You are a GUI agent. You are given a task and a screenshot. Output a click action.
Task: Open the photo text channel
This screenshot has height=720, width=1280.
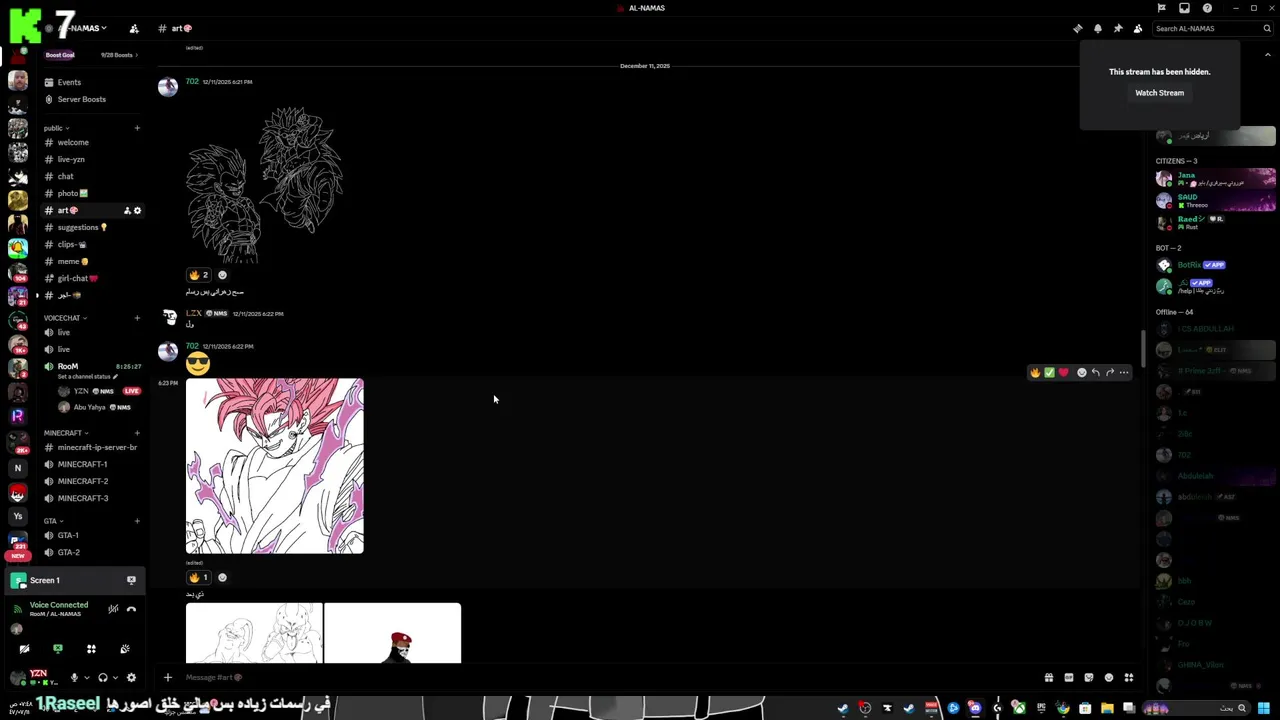pyautogui.click(x=72, y=193)
